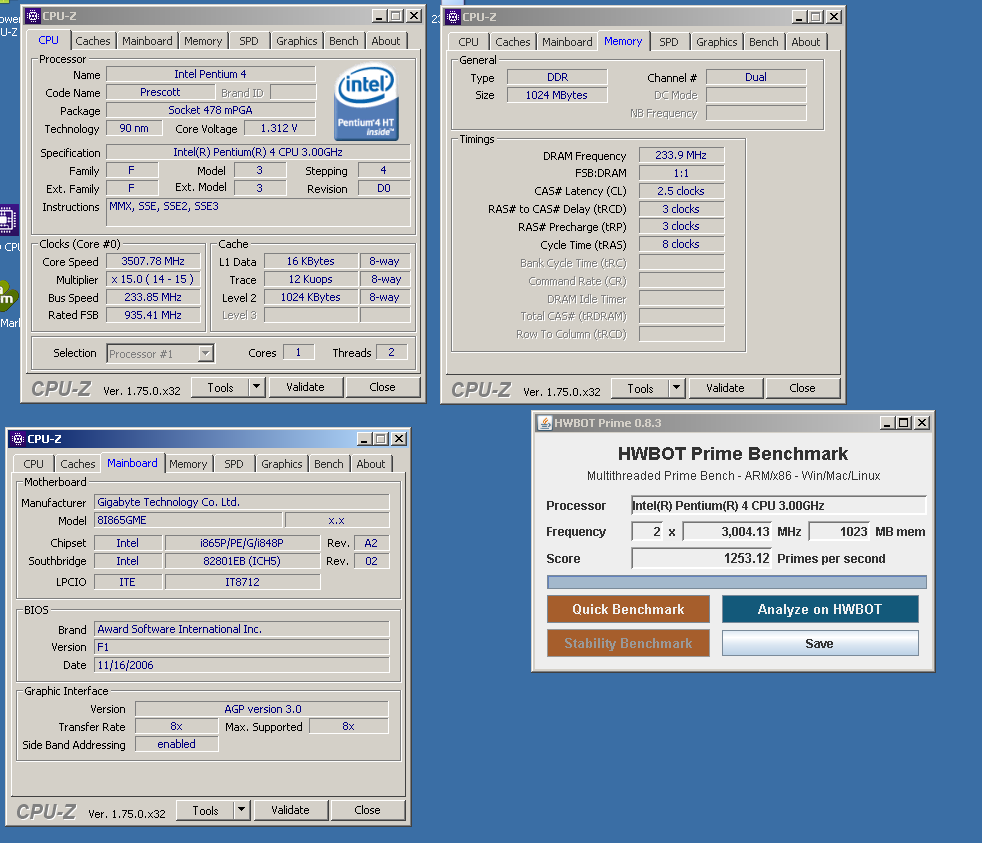
Task: Click the Core Voltage value 1.312 V
Action: coord(279,128)
